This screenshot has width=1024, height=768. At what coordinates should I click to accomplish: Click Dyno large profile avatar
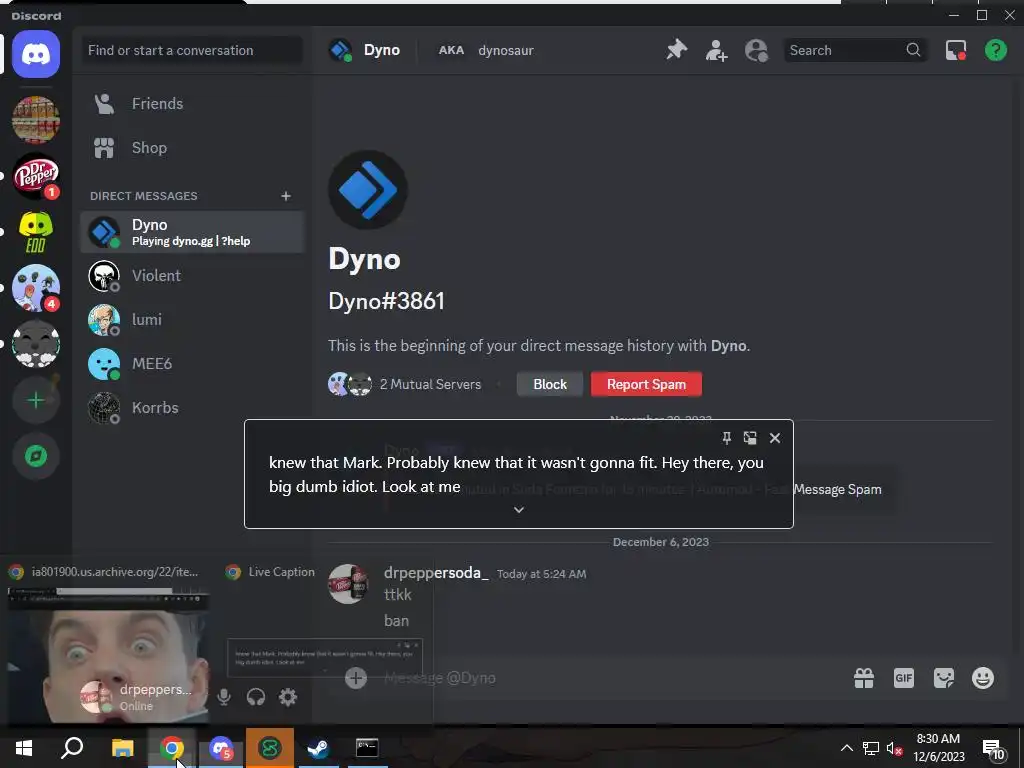click(x=368, y=190)
